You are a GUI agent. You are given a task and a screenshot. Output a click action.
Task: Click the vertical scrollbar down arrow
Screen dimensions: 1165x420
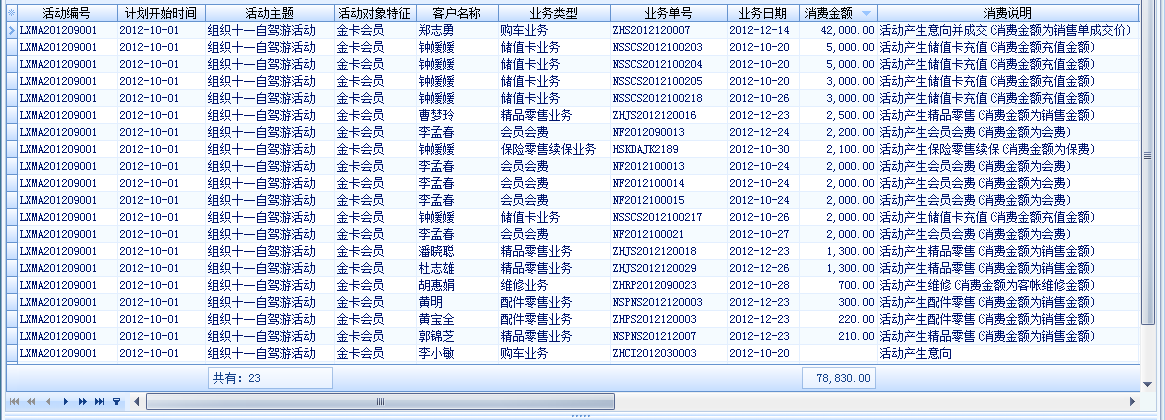(x=1148, y=384)
